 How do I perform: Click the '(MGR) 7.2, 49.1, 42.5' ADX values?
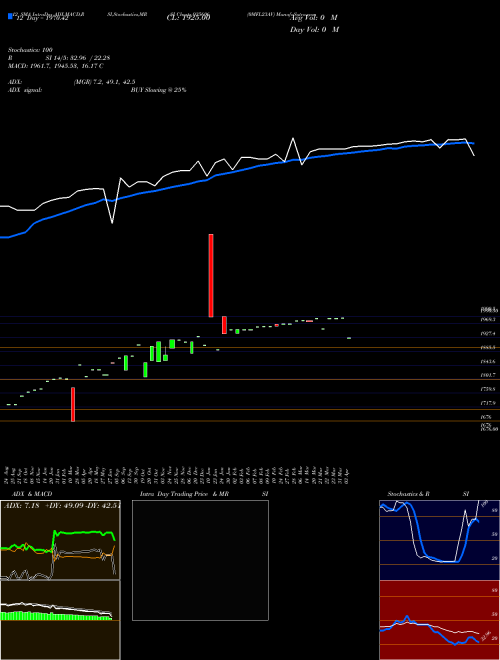pos(104,82)
